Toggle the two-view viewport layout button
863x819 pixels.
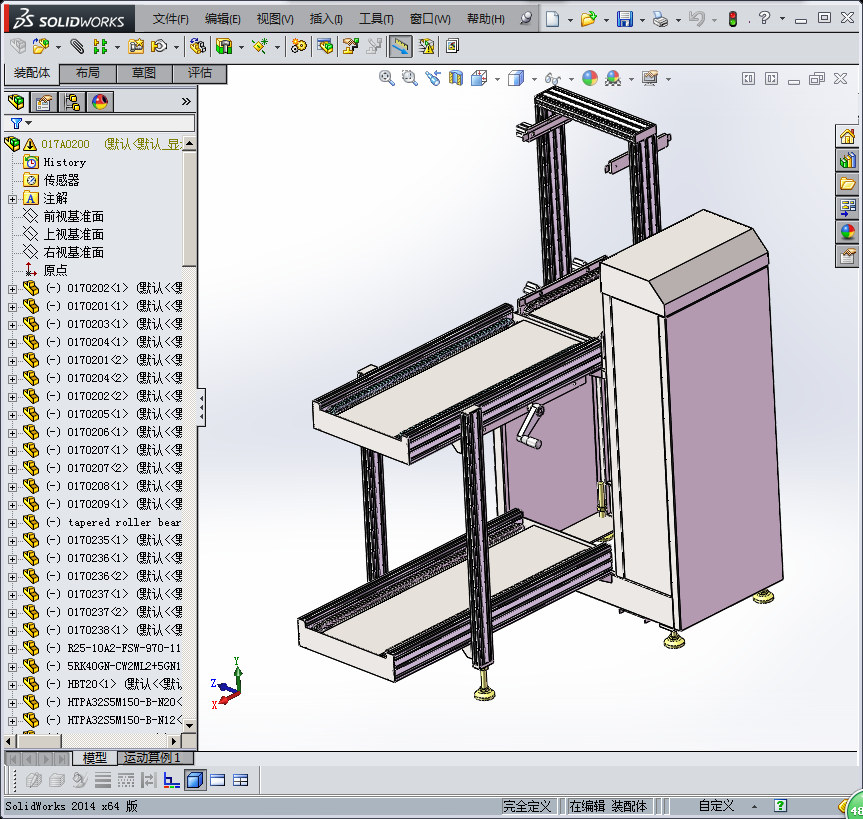click(217, 780)
